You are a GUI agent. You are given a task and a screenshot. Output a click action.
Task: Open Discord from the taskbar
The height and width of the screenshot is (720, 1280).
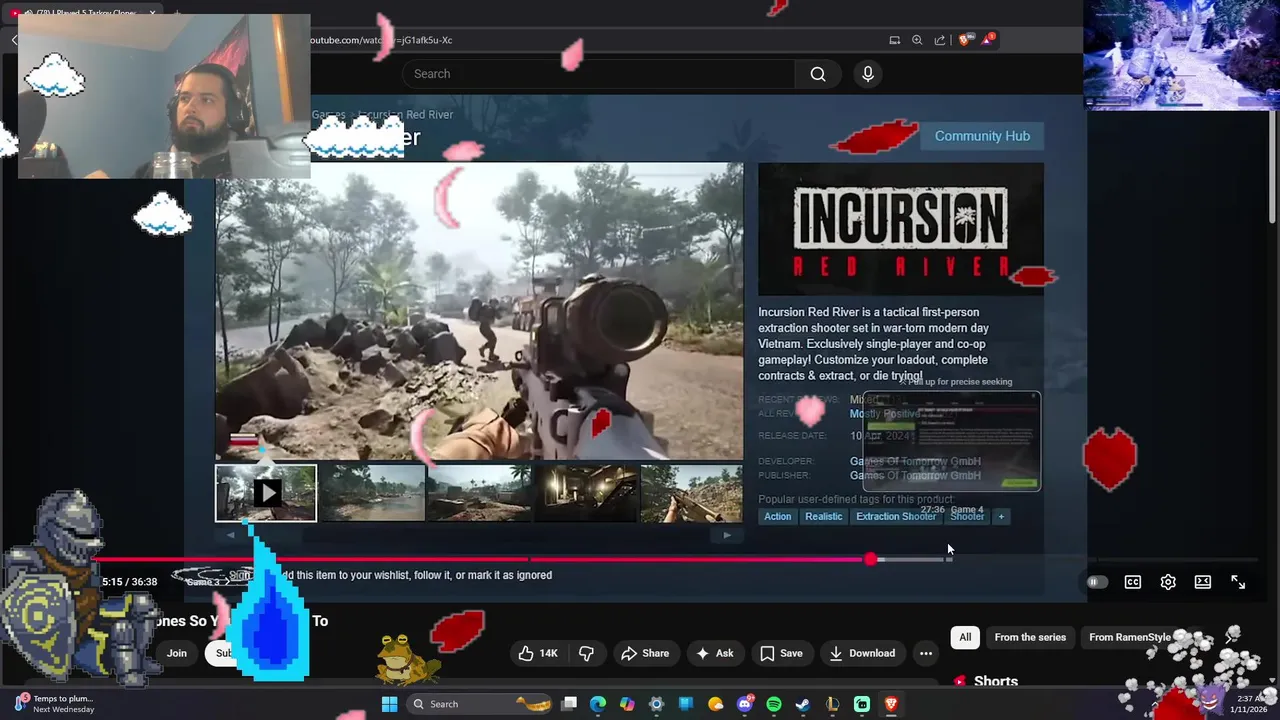[x=745, y=704]
